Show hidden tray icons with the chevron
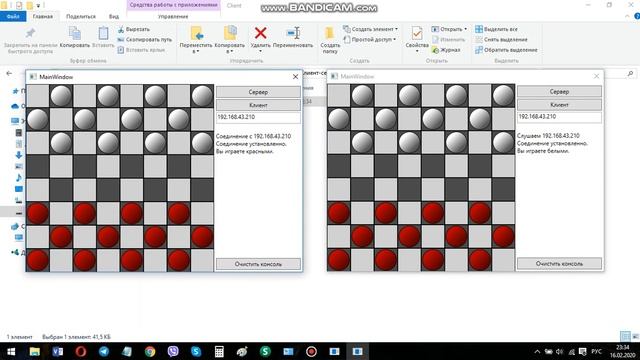The image size is (640, 360). (537, 351)
